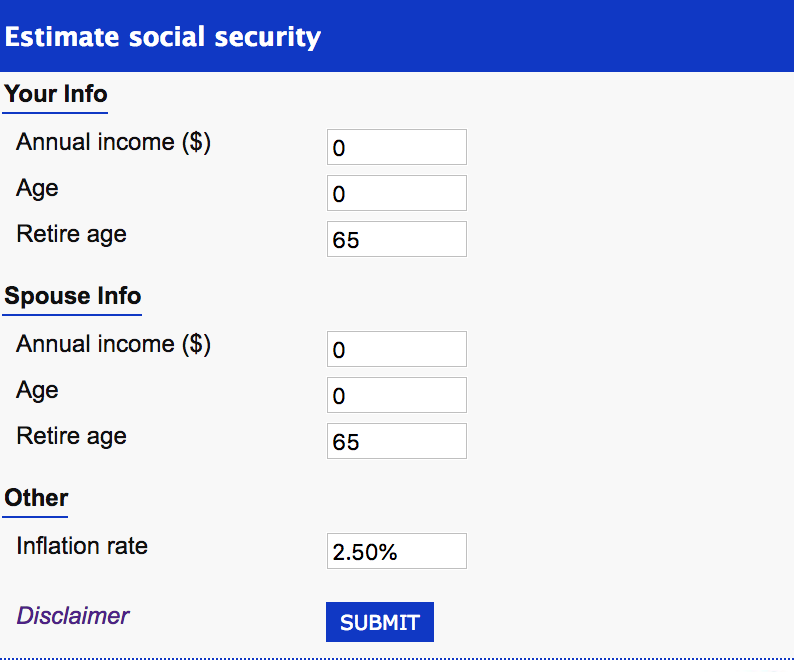Image resolution: width=794 pixels, height=672 pixels.
Task: Click the Inflation rate input showing 2.50%
Action: tap(396, 551)
